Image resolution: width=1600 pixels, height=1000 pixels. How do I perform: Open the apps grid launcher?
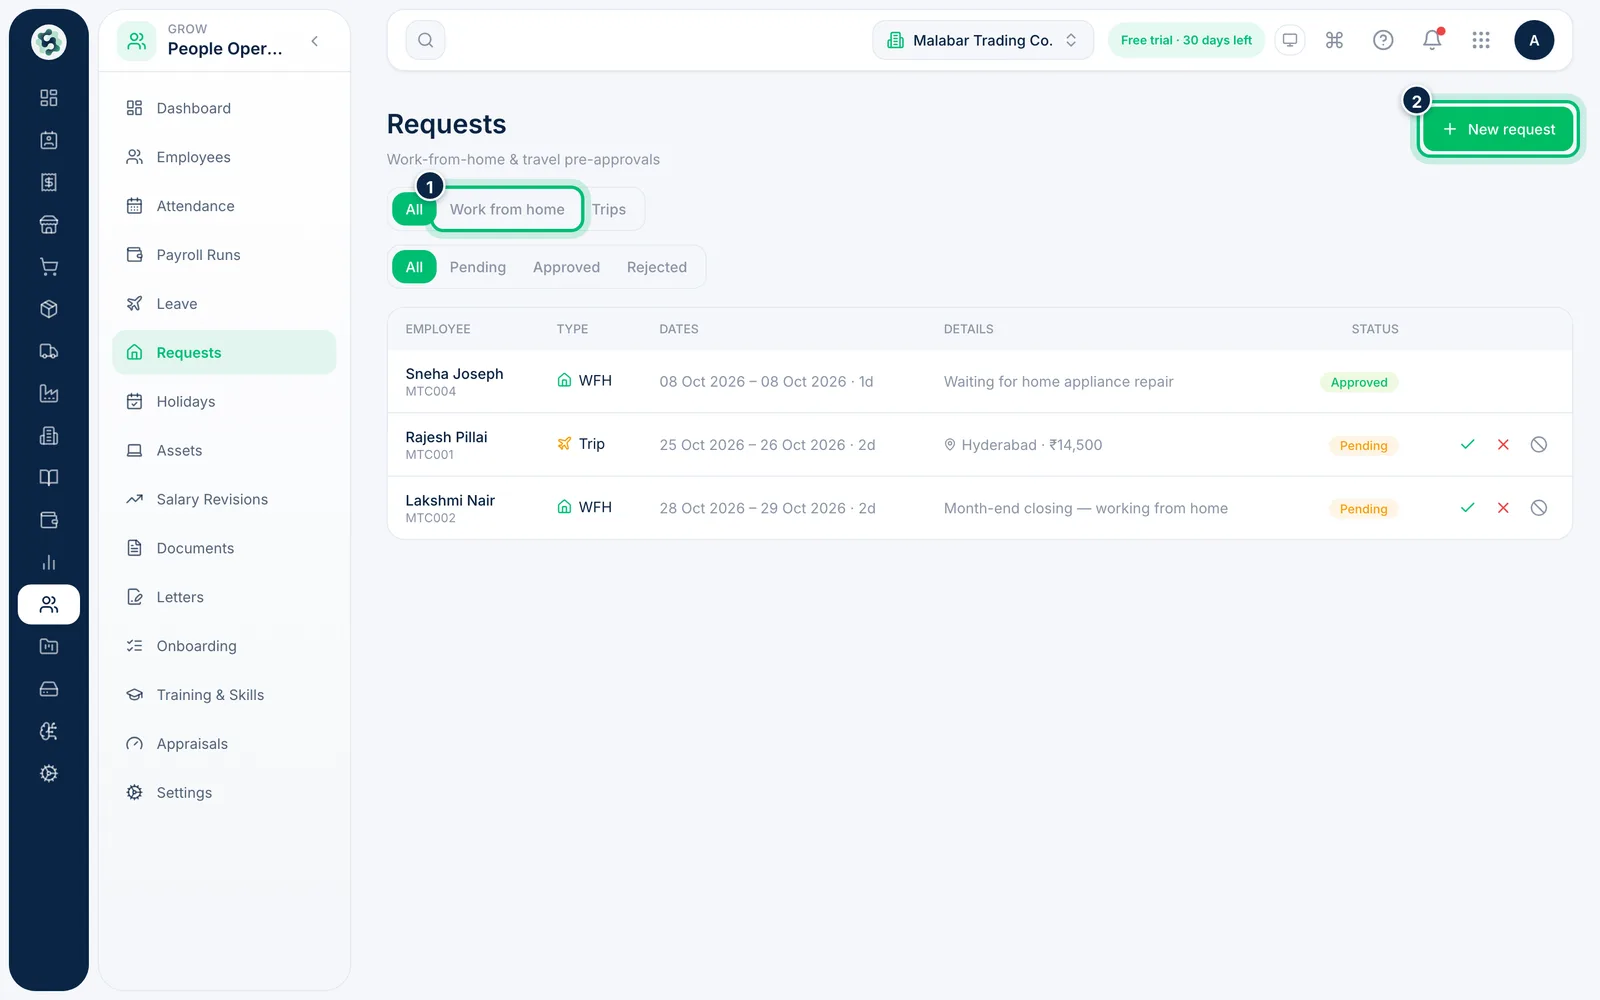pos(1481,40)
